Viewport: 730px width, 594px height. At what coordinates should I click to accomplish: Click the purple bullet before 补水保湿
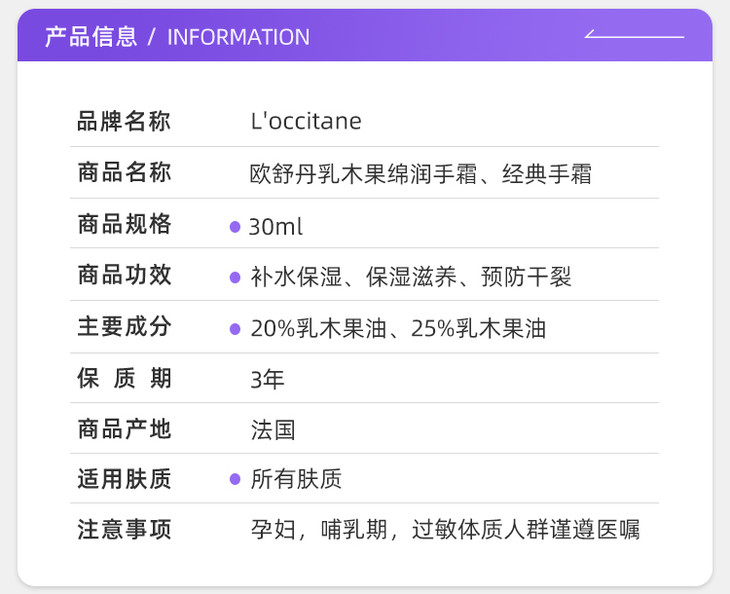[x=235, y=277]
